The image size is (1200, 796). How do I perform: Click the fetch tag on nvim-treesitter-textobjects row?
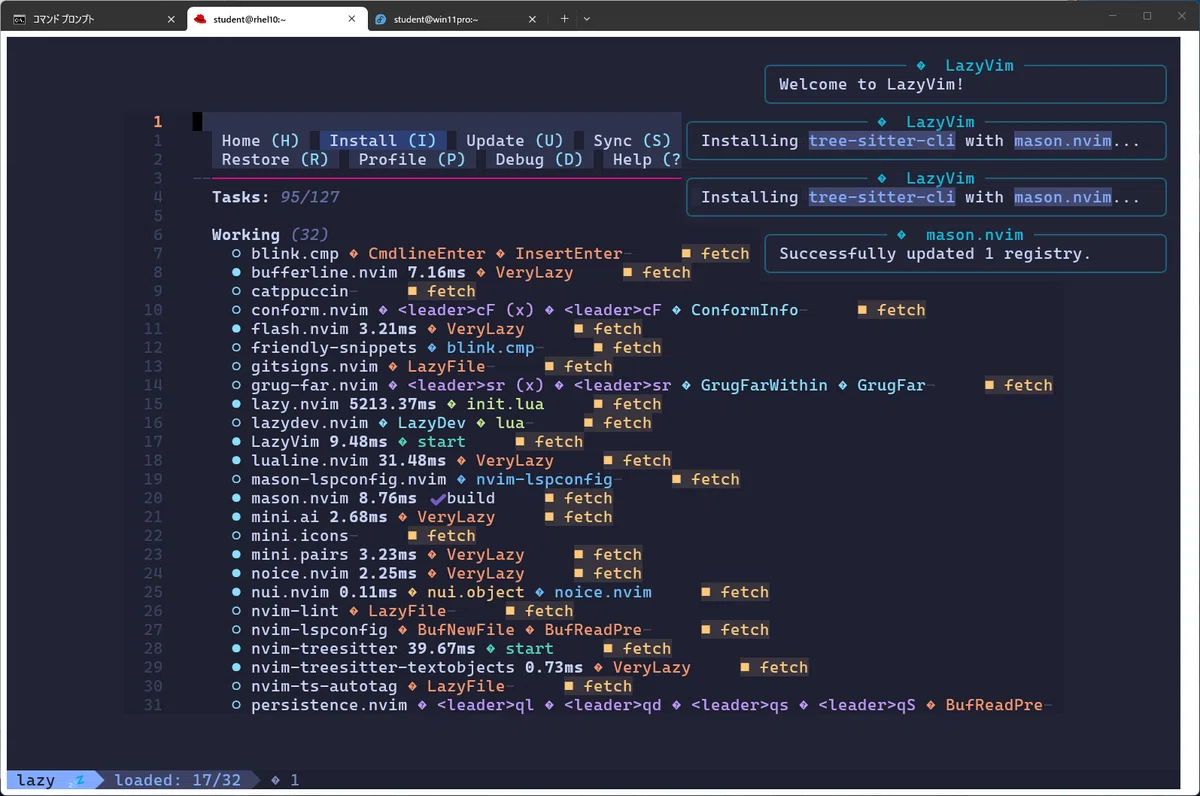[774, 667]
